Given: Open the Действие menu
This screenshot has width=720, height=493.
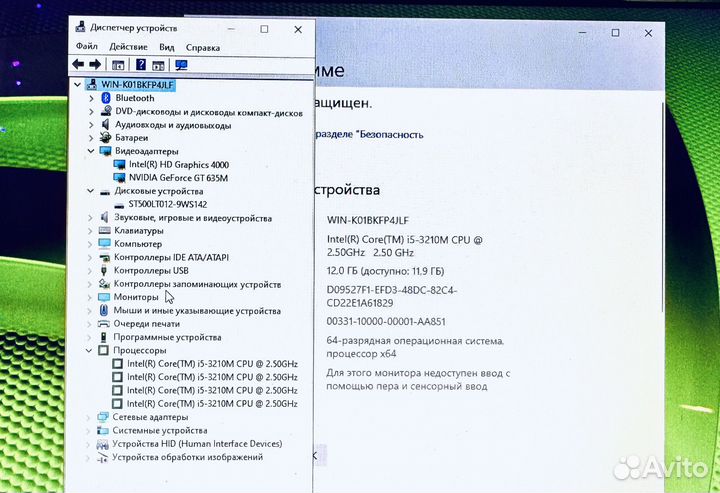Looking at the screenshot, I should click(129, 47).
